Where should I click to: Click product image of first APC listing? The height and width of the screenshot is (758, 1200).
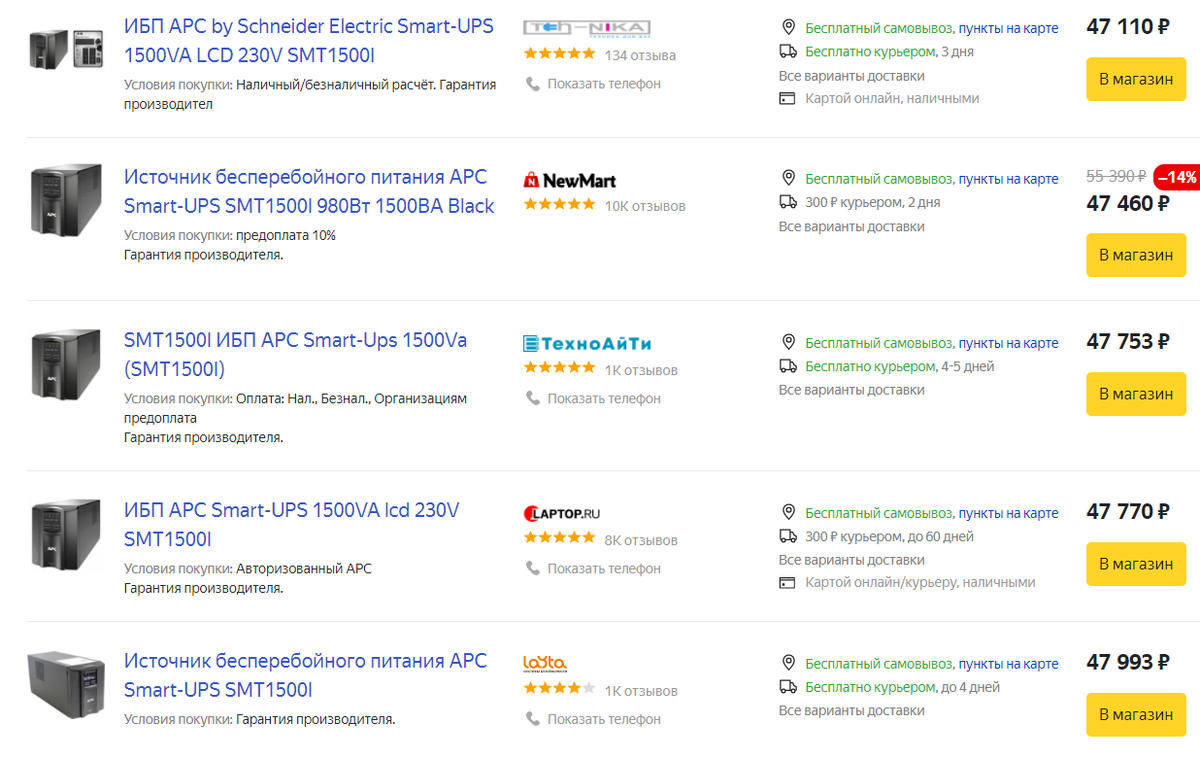(66, 49)
